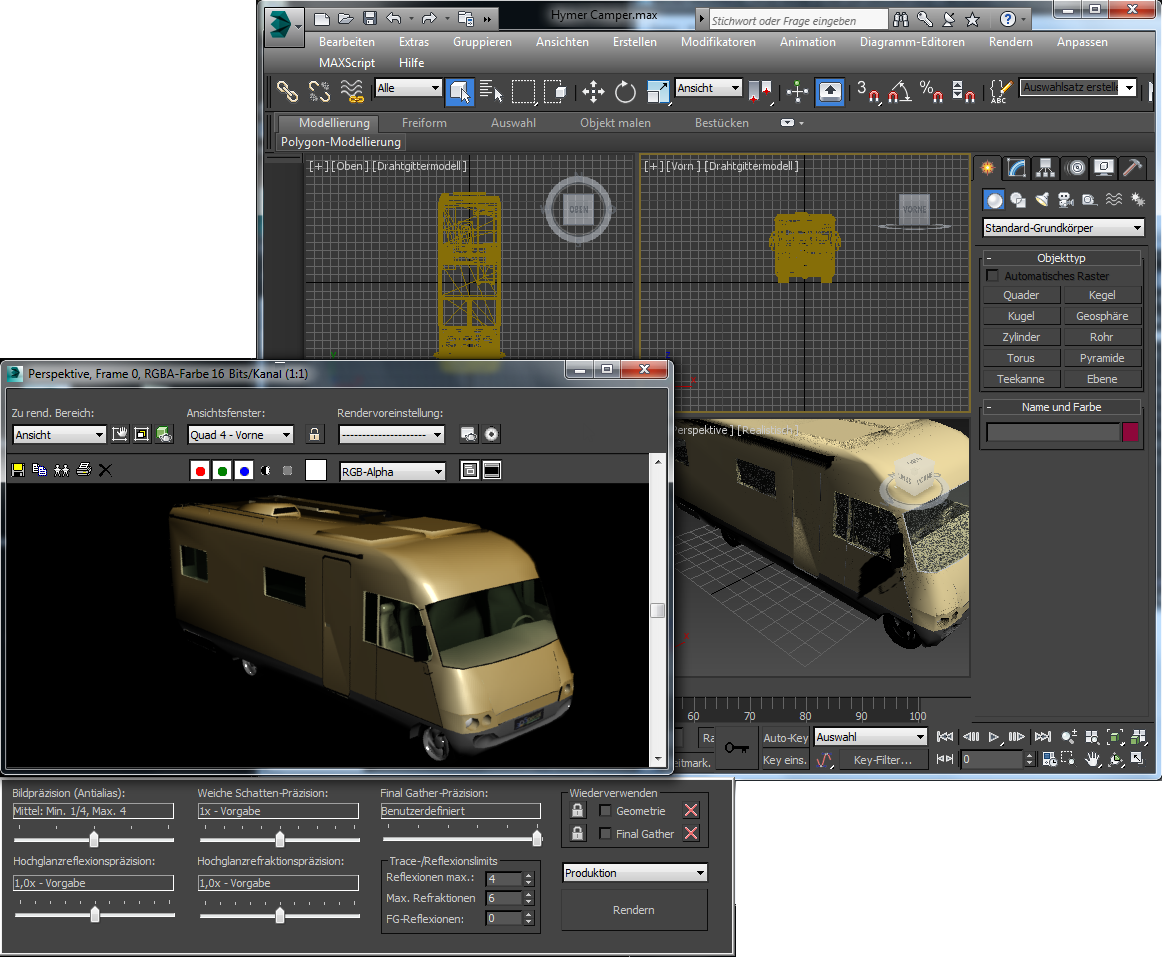Open the Modifikatoren menu

[x=718, y=42]
